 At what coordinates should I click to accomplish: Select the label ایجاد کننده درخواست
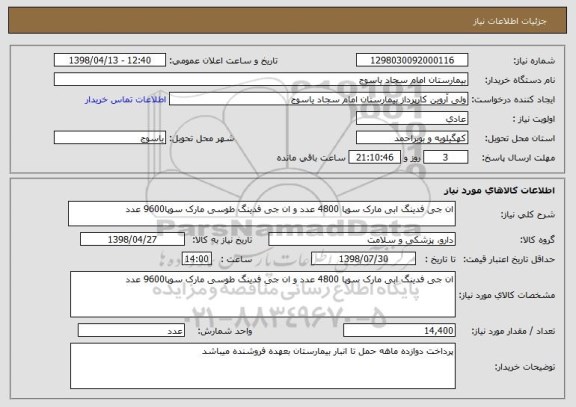tap(513, 100)
